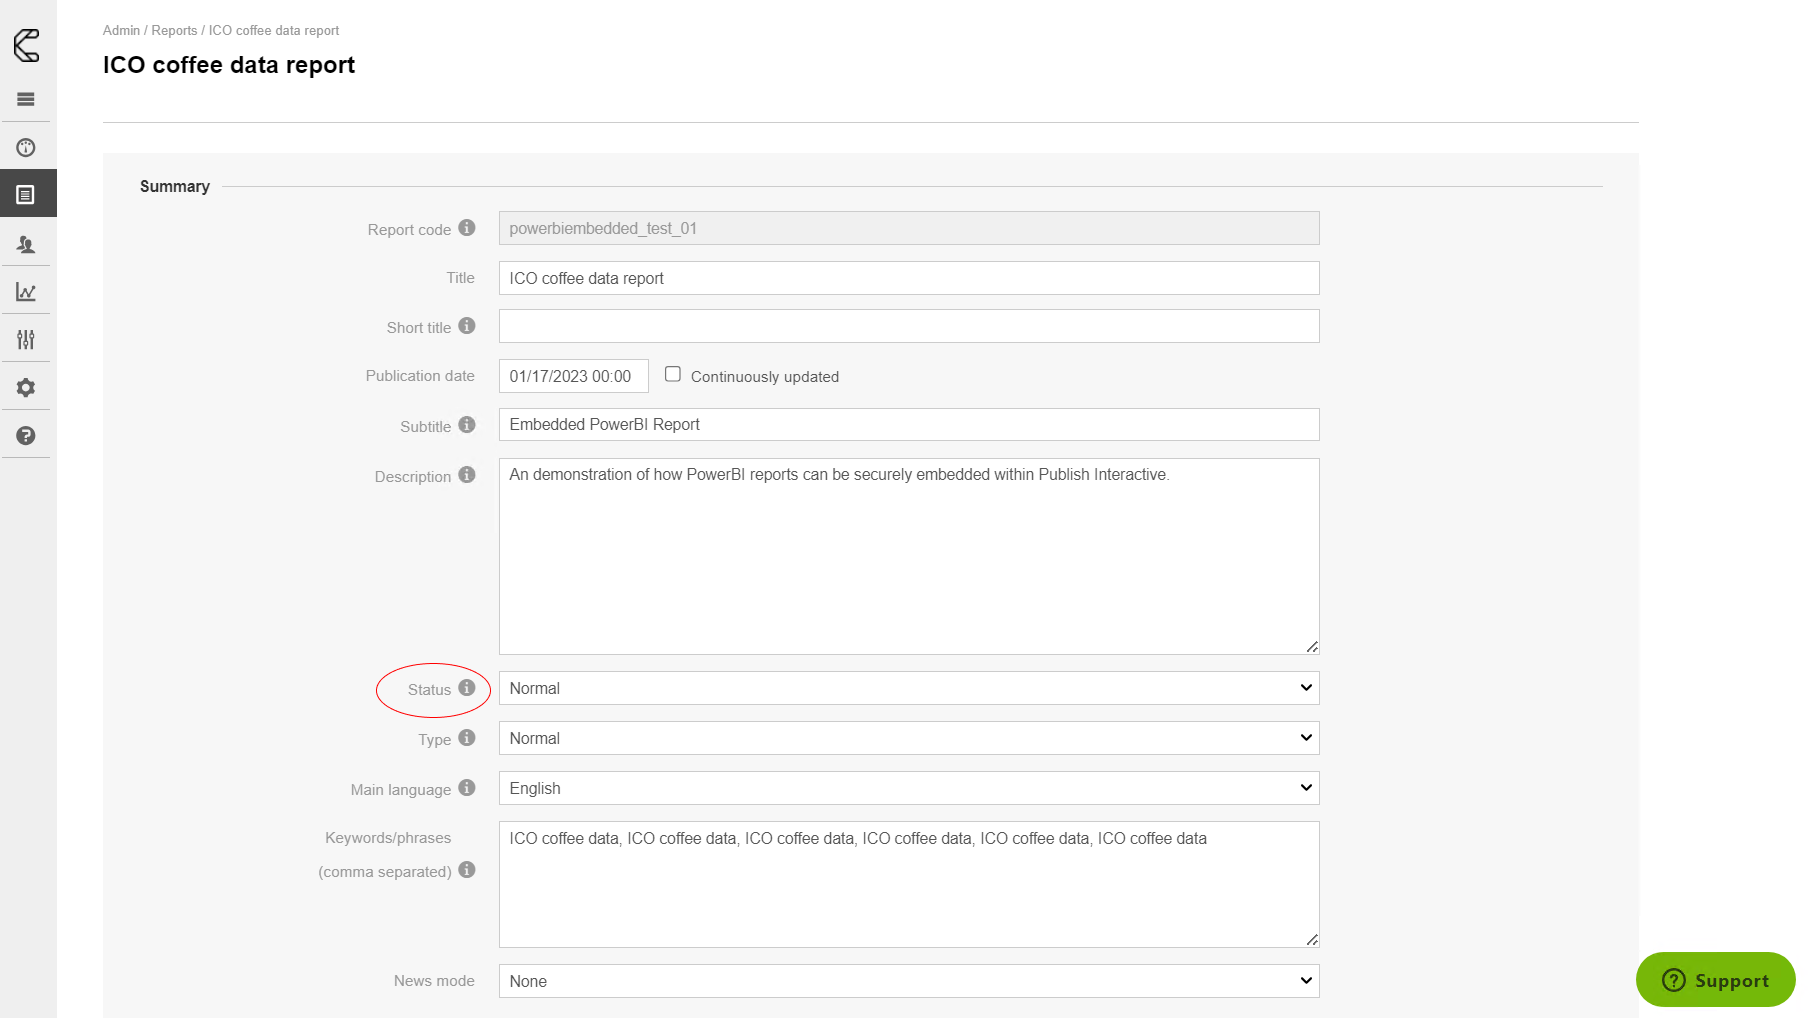1808x1018 pixels.
Task: Click the info icon next to Status
Action: click(467, 688)
